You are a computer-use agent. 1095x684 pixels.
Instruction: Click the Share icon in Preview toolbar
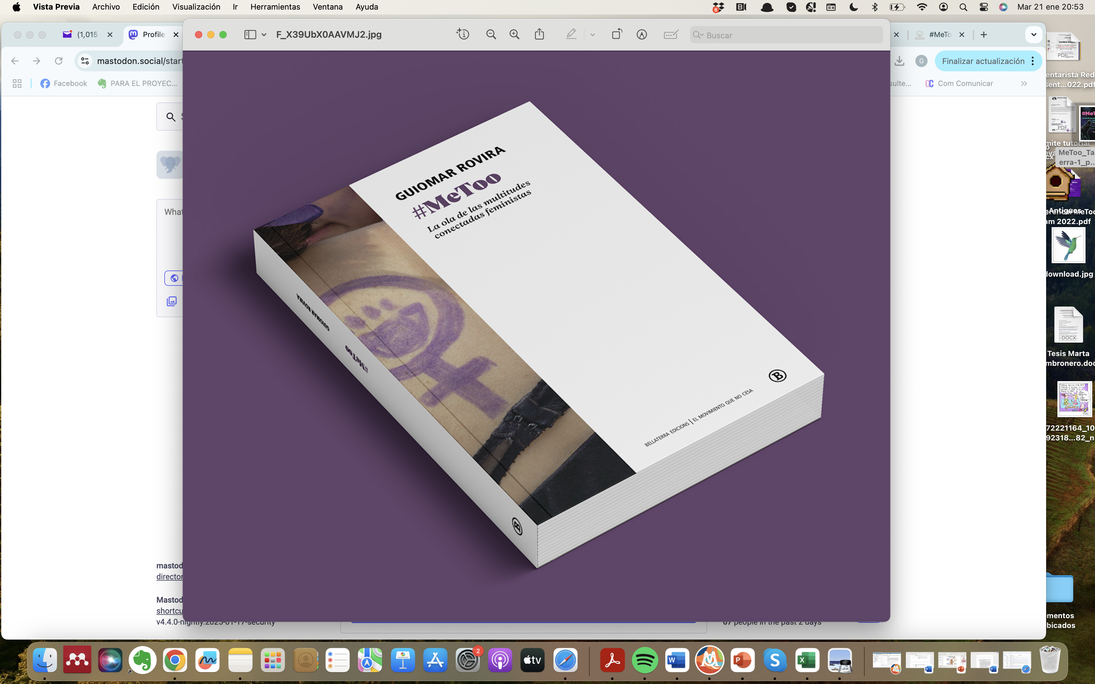(539, 34)
